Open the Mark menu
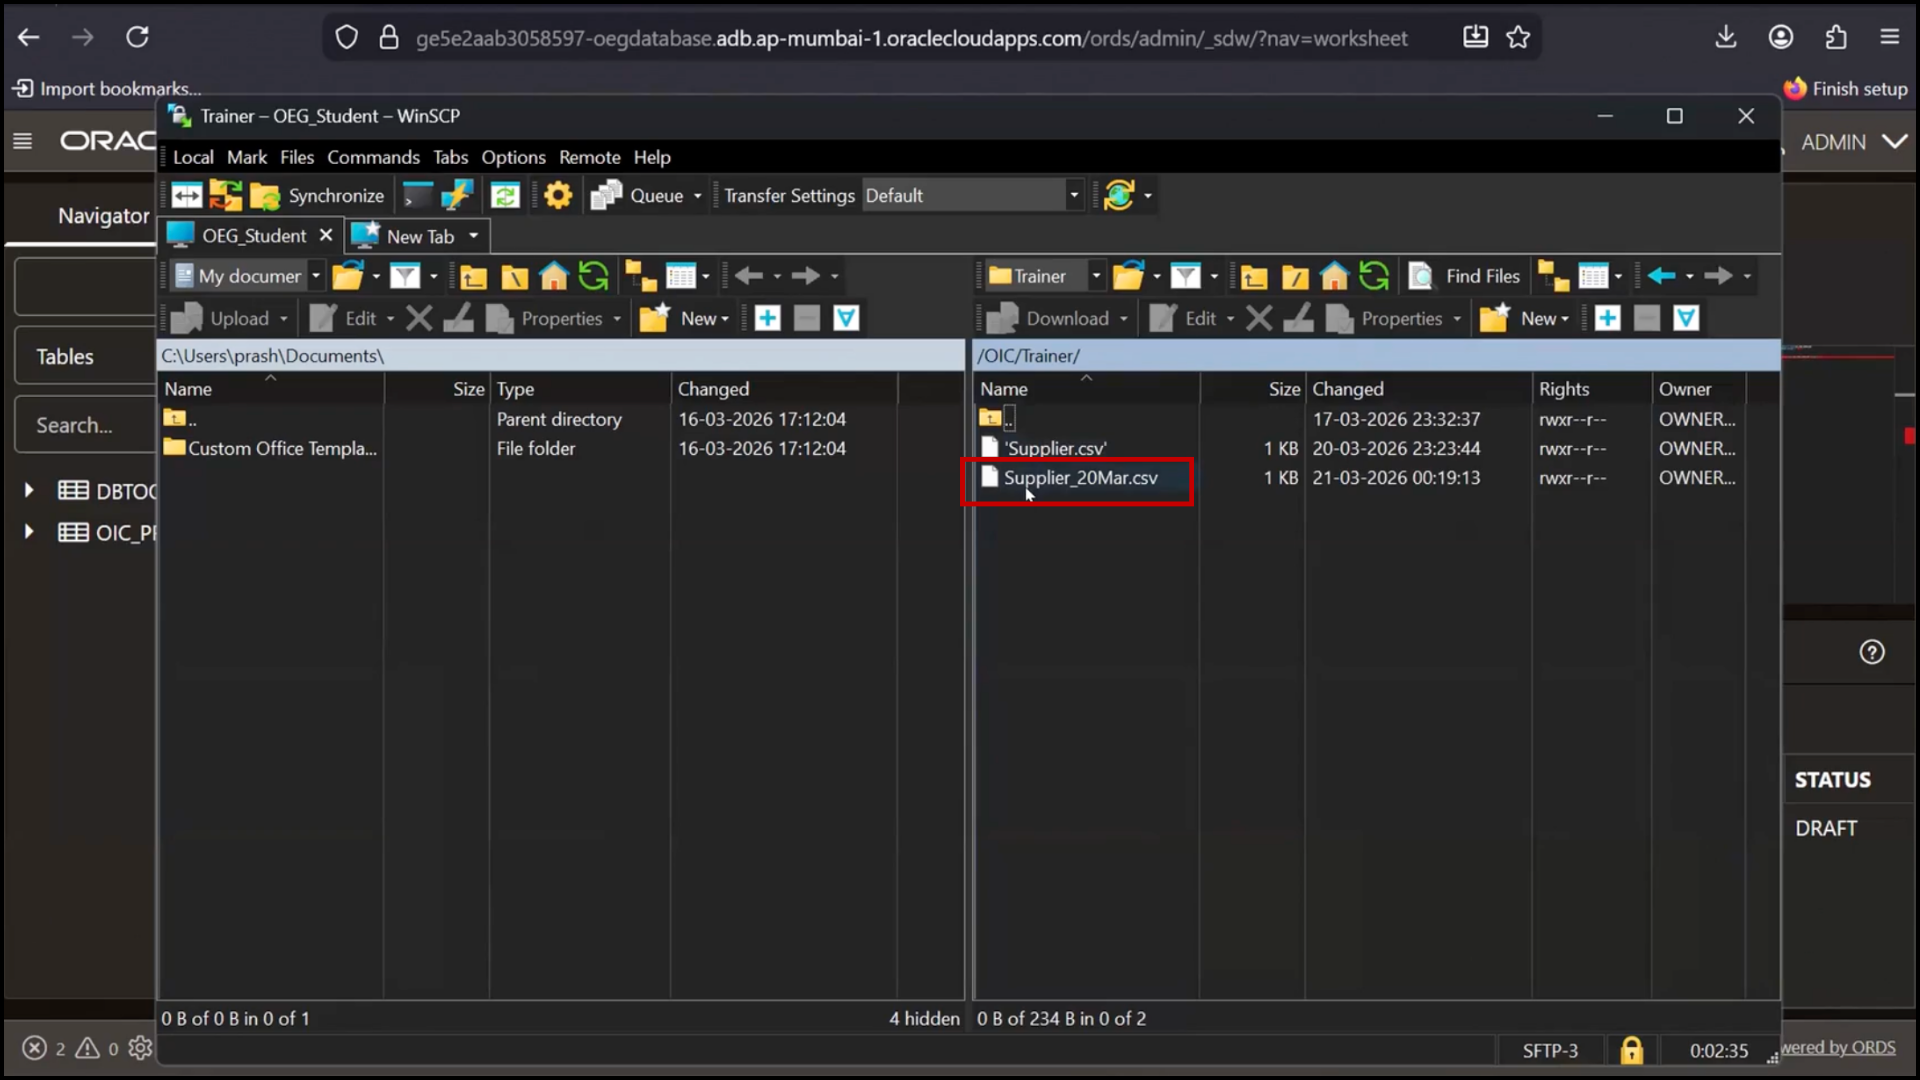 tap(247, 157)
